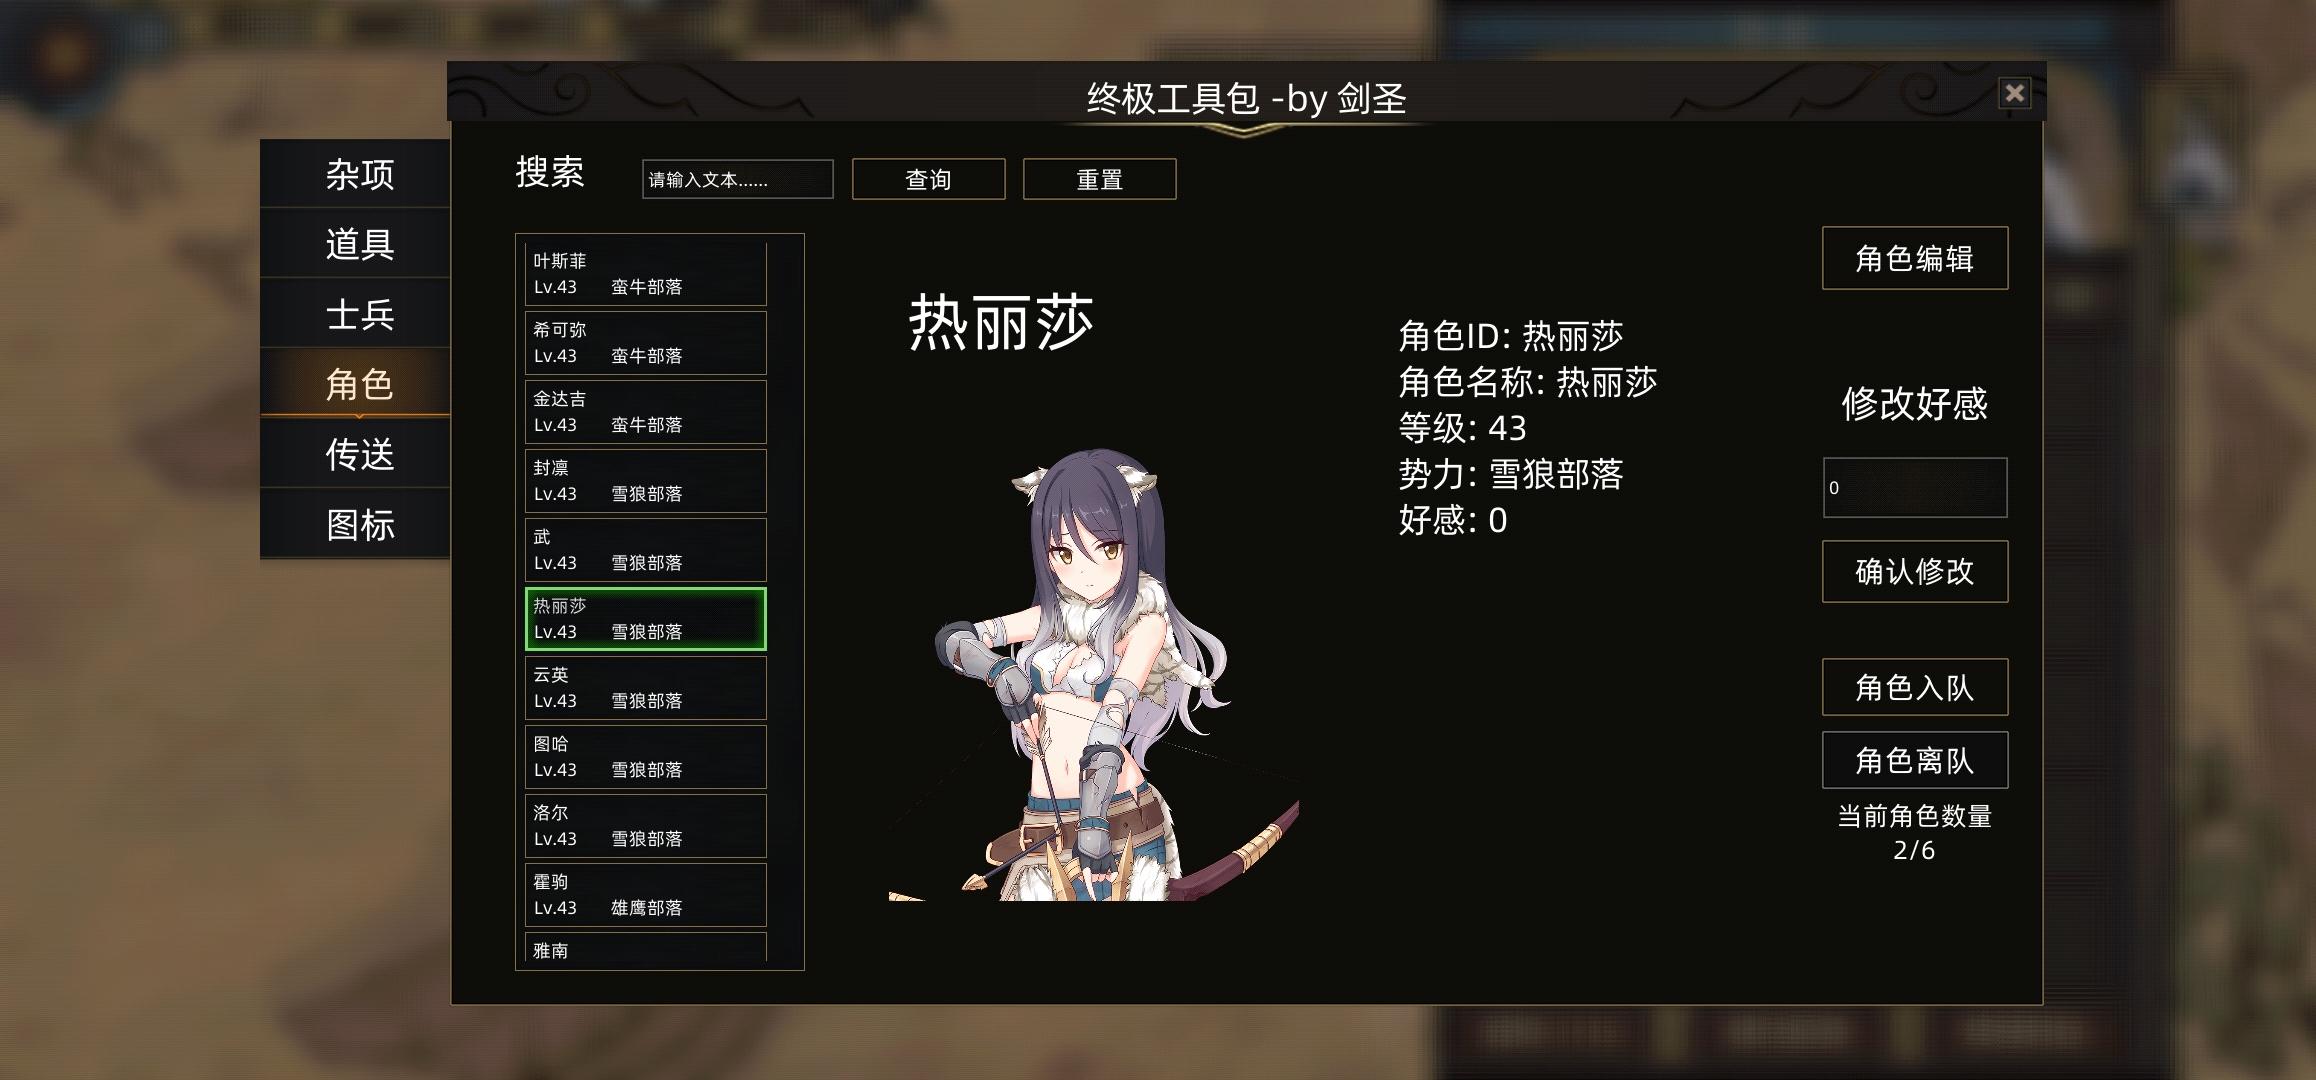
Task: Select 金达吉 from the character list
Action: (x=646, y=412)
